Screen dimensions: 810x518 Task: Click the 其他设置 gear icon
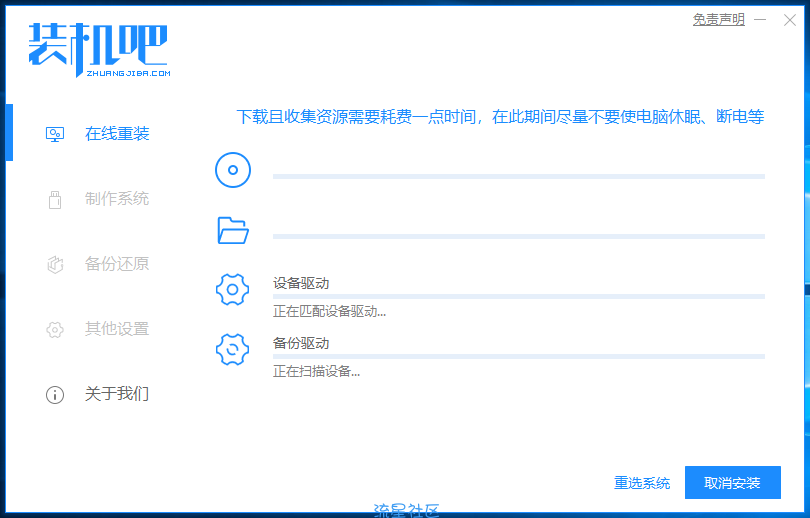(55, 329)
